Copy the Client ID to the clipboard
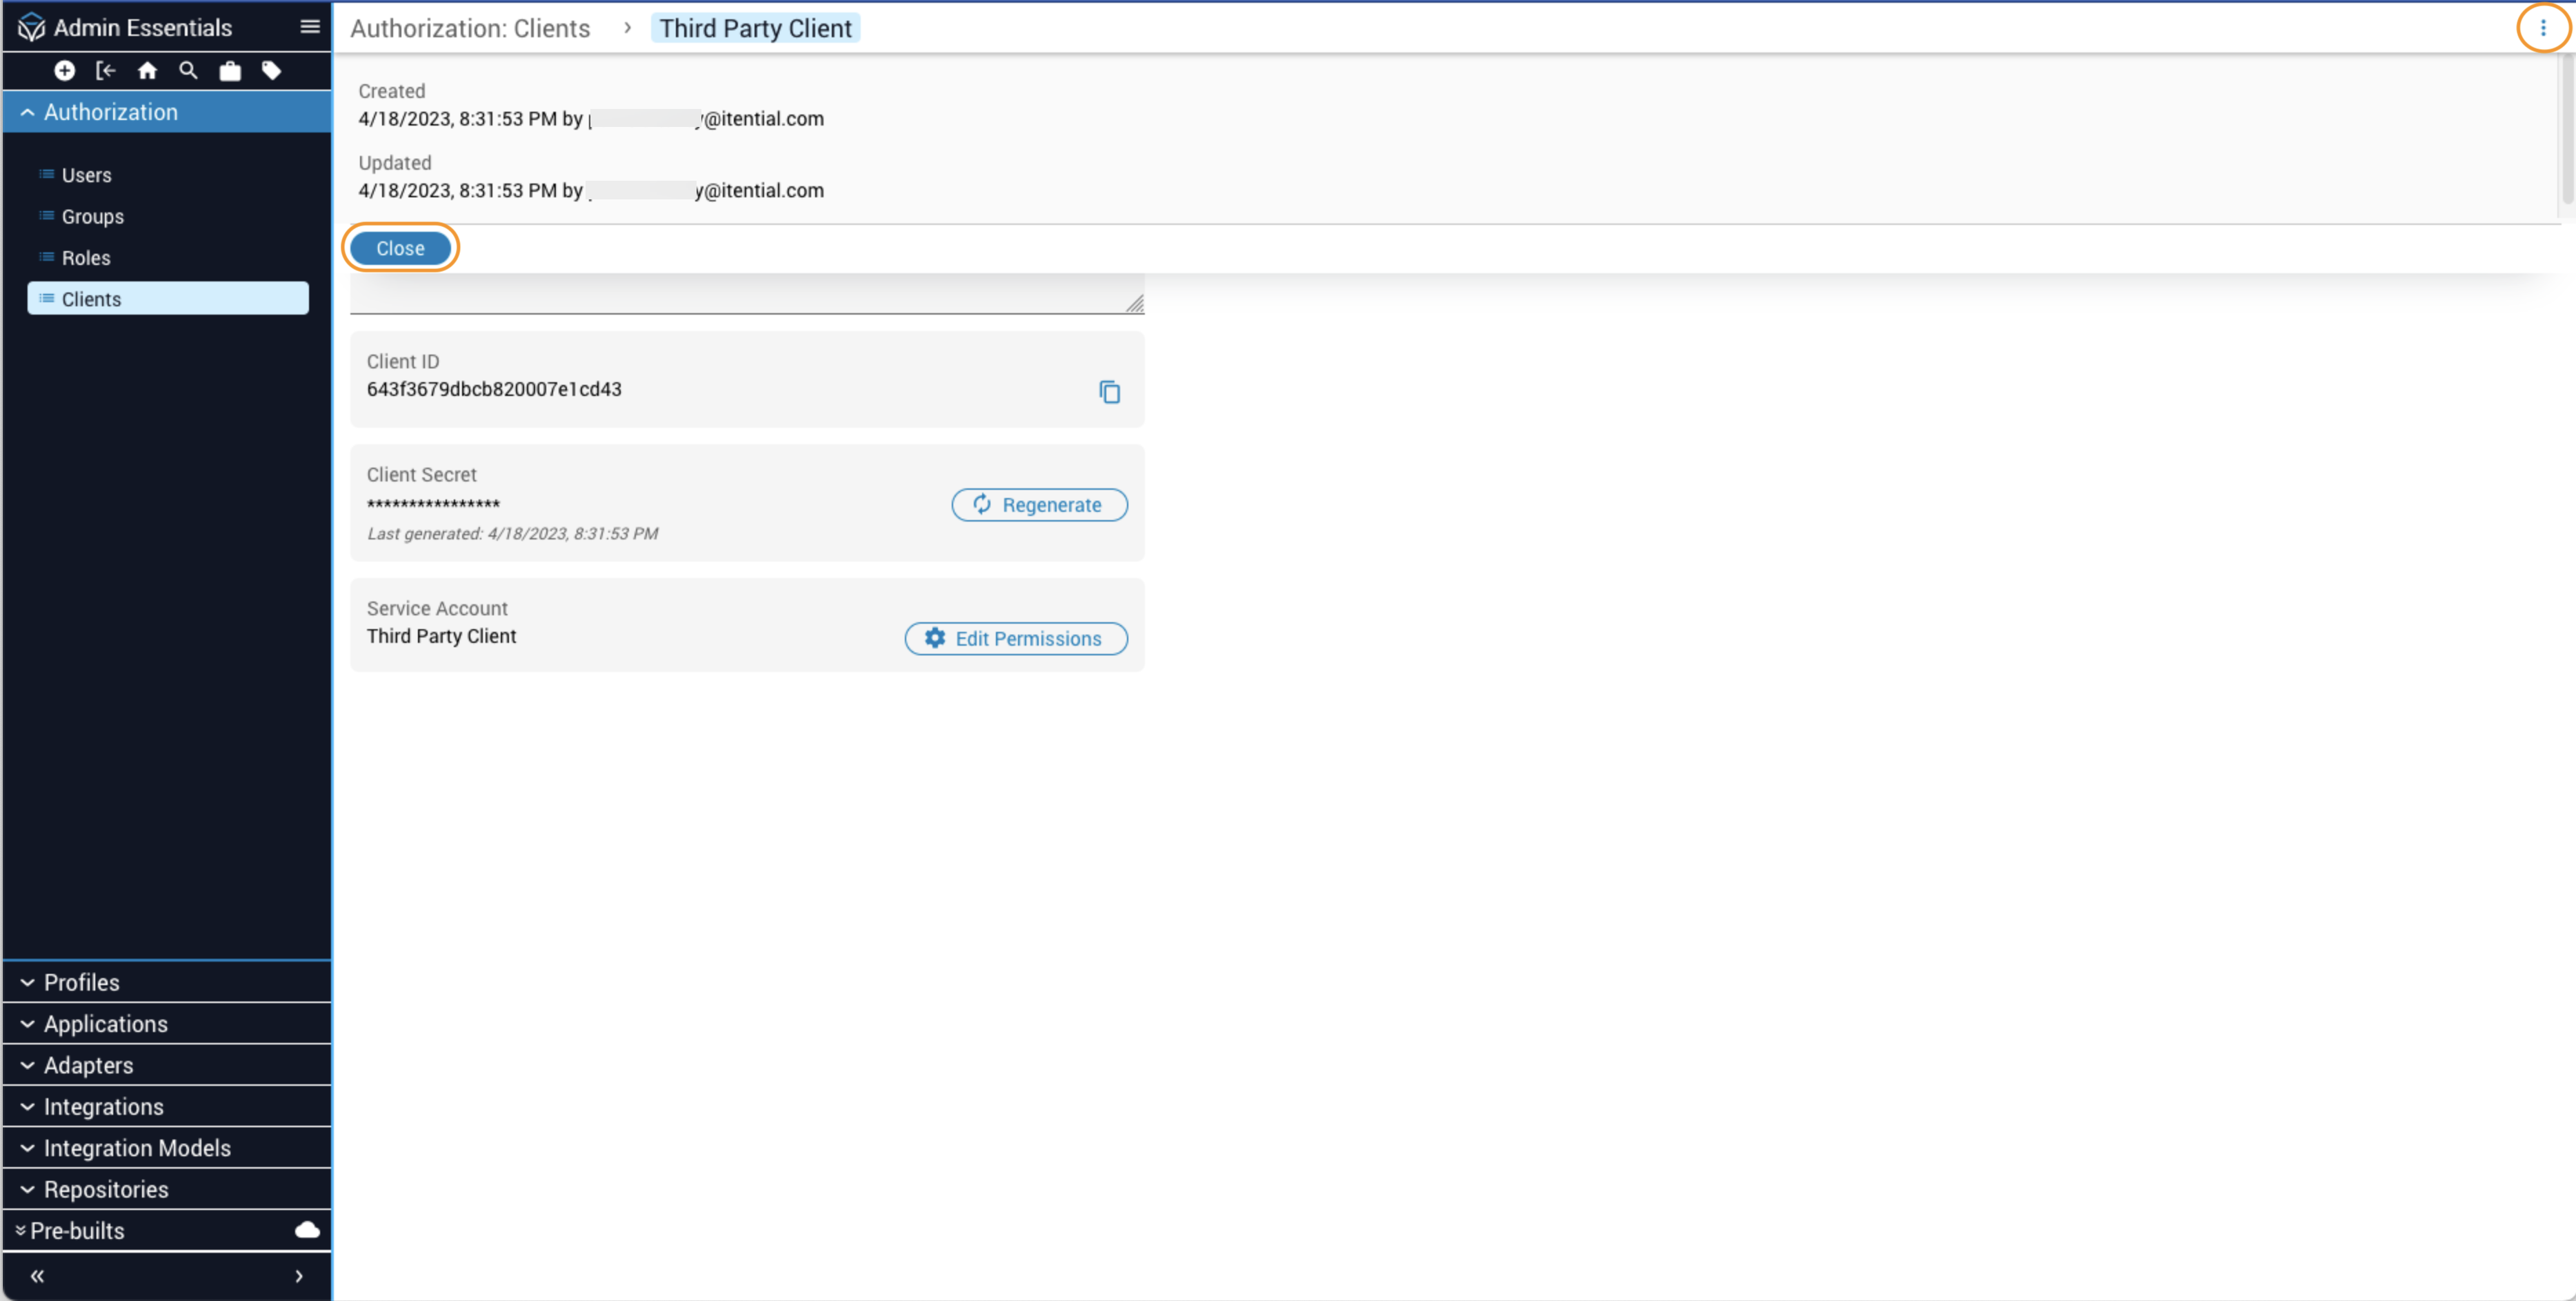 (1109, 392)
